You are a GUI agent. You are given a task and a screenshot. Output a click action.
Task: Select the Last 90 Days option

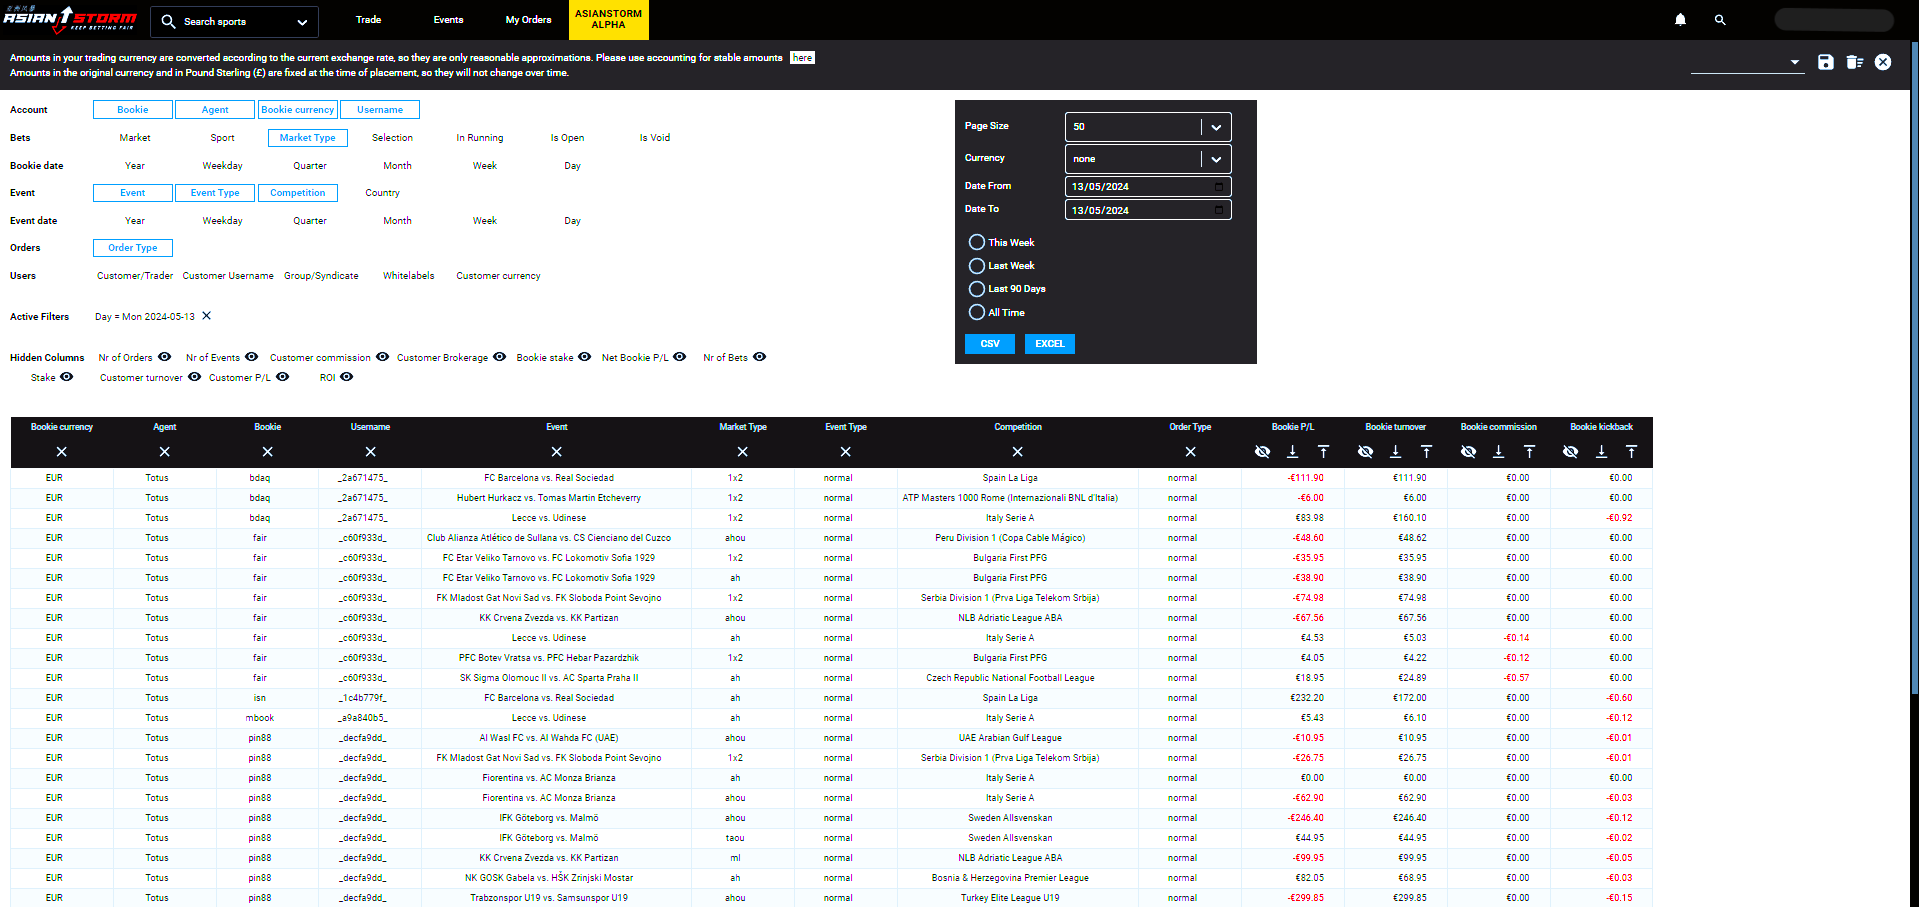(x=977, y=288)
